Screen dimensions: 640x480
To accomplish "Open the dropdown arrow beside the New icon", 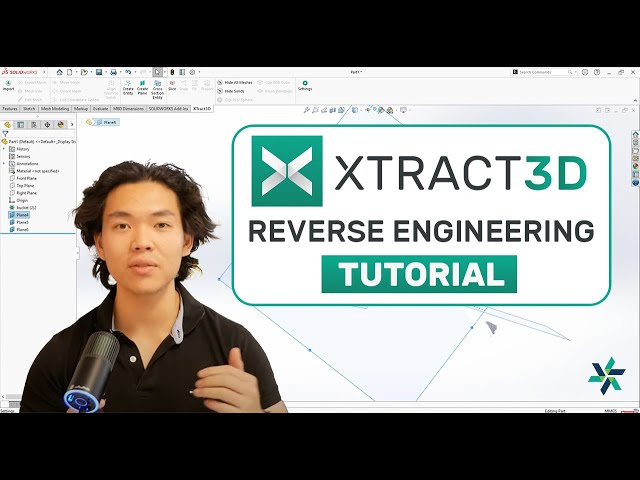I will (76, 72).
